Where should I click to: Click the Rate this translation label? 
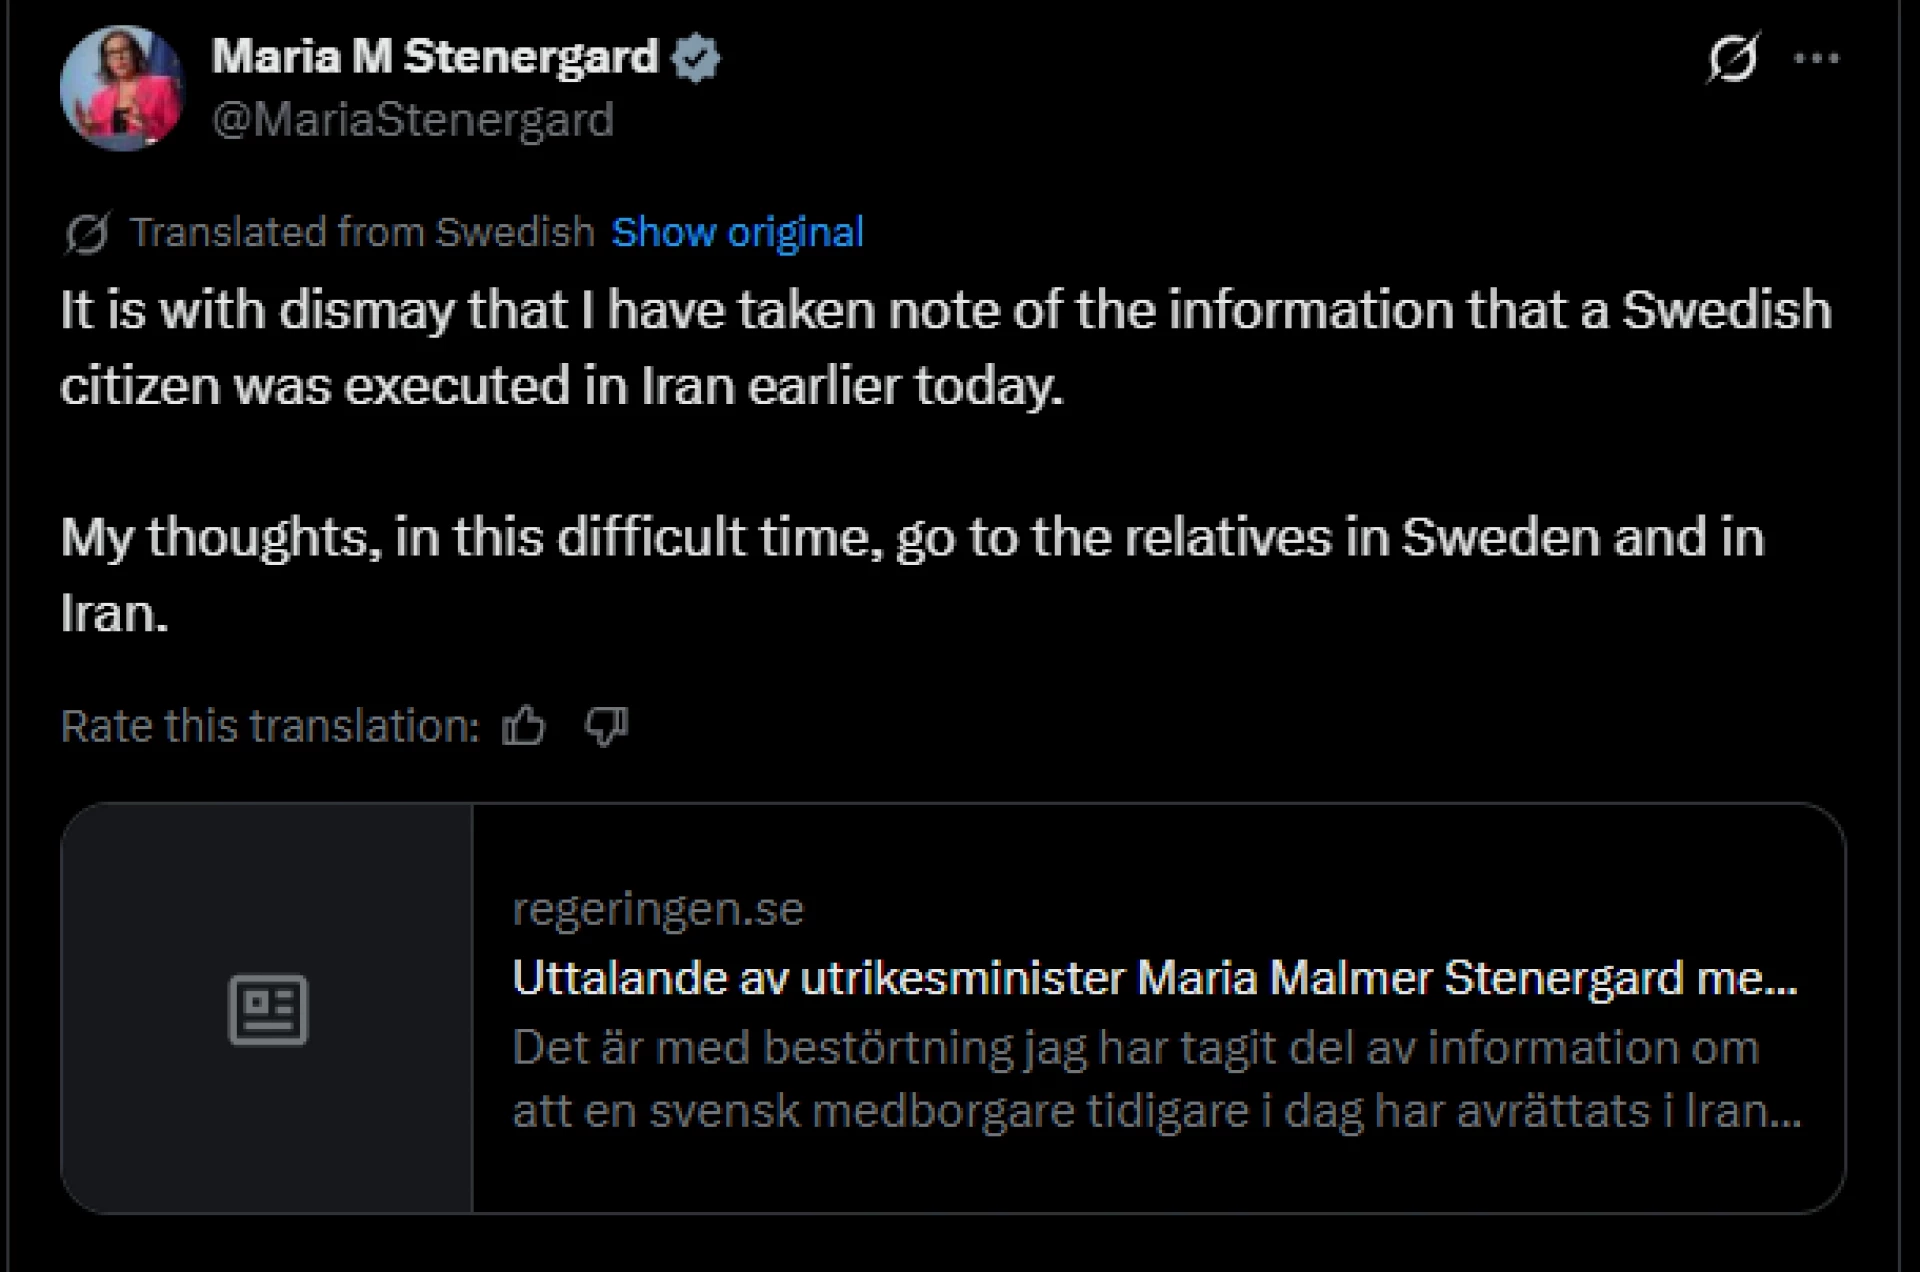[x=270, y=726]
